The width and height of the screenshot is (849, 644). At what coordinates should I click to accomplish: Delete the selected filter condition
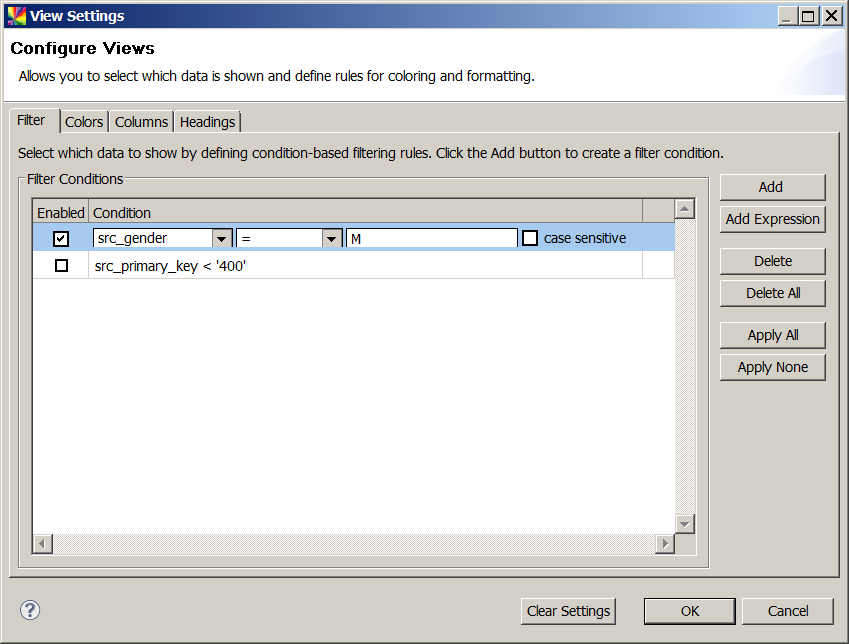pyautogui.click(x=771, y=261)
